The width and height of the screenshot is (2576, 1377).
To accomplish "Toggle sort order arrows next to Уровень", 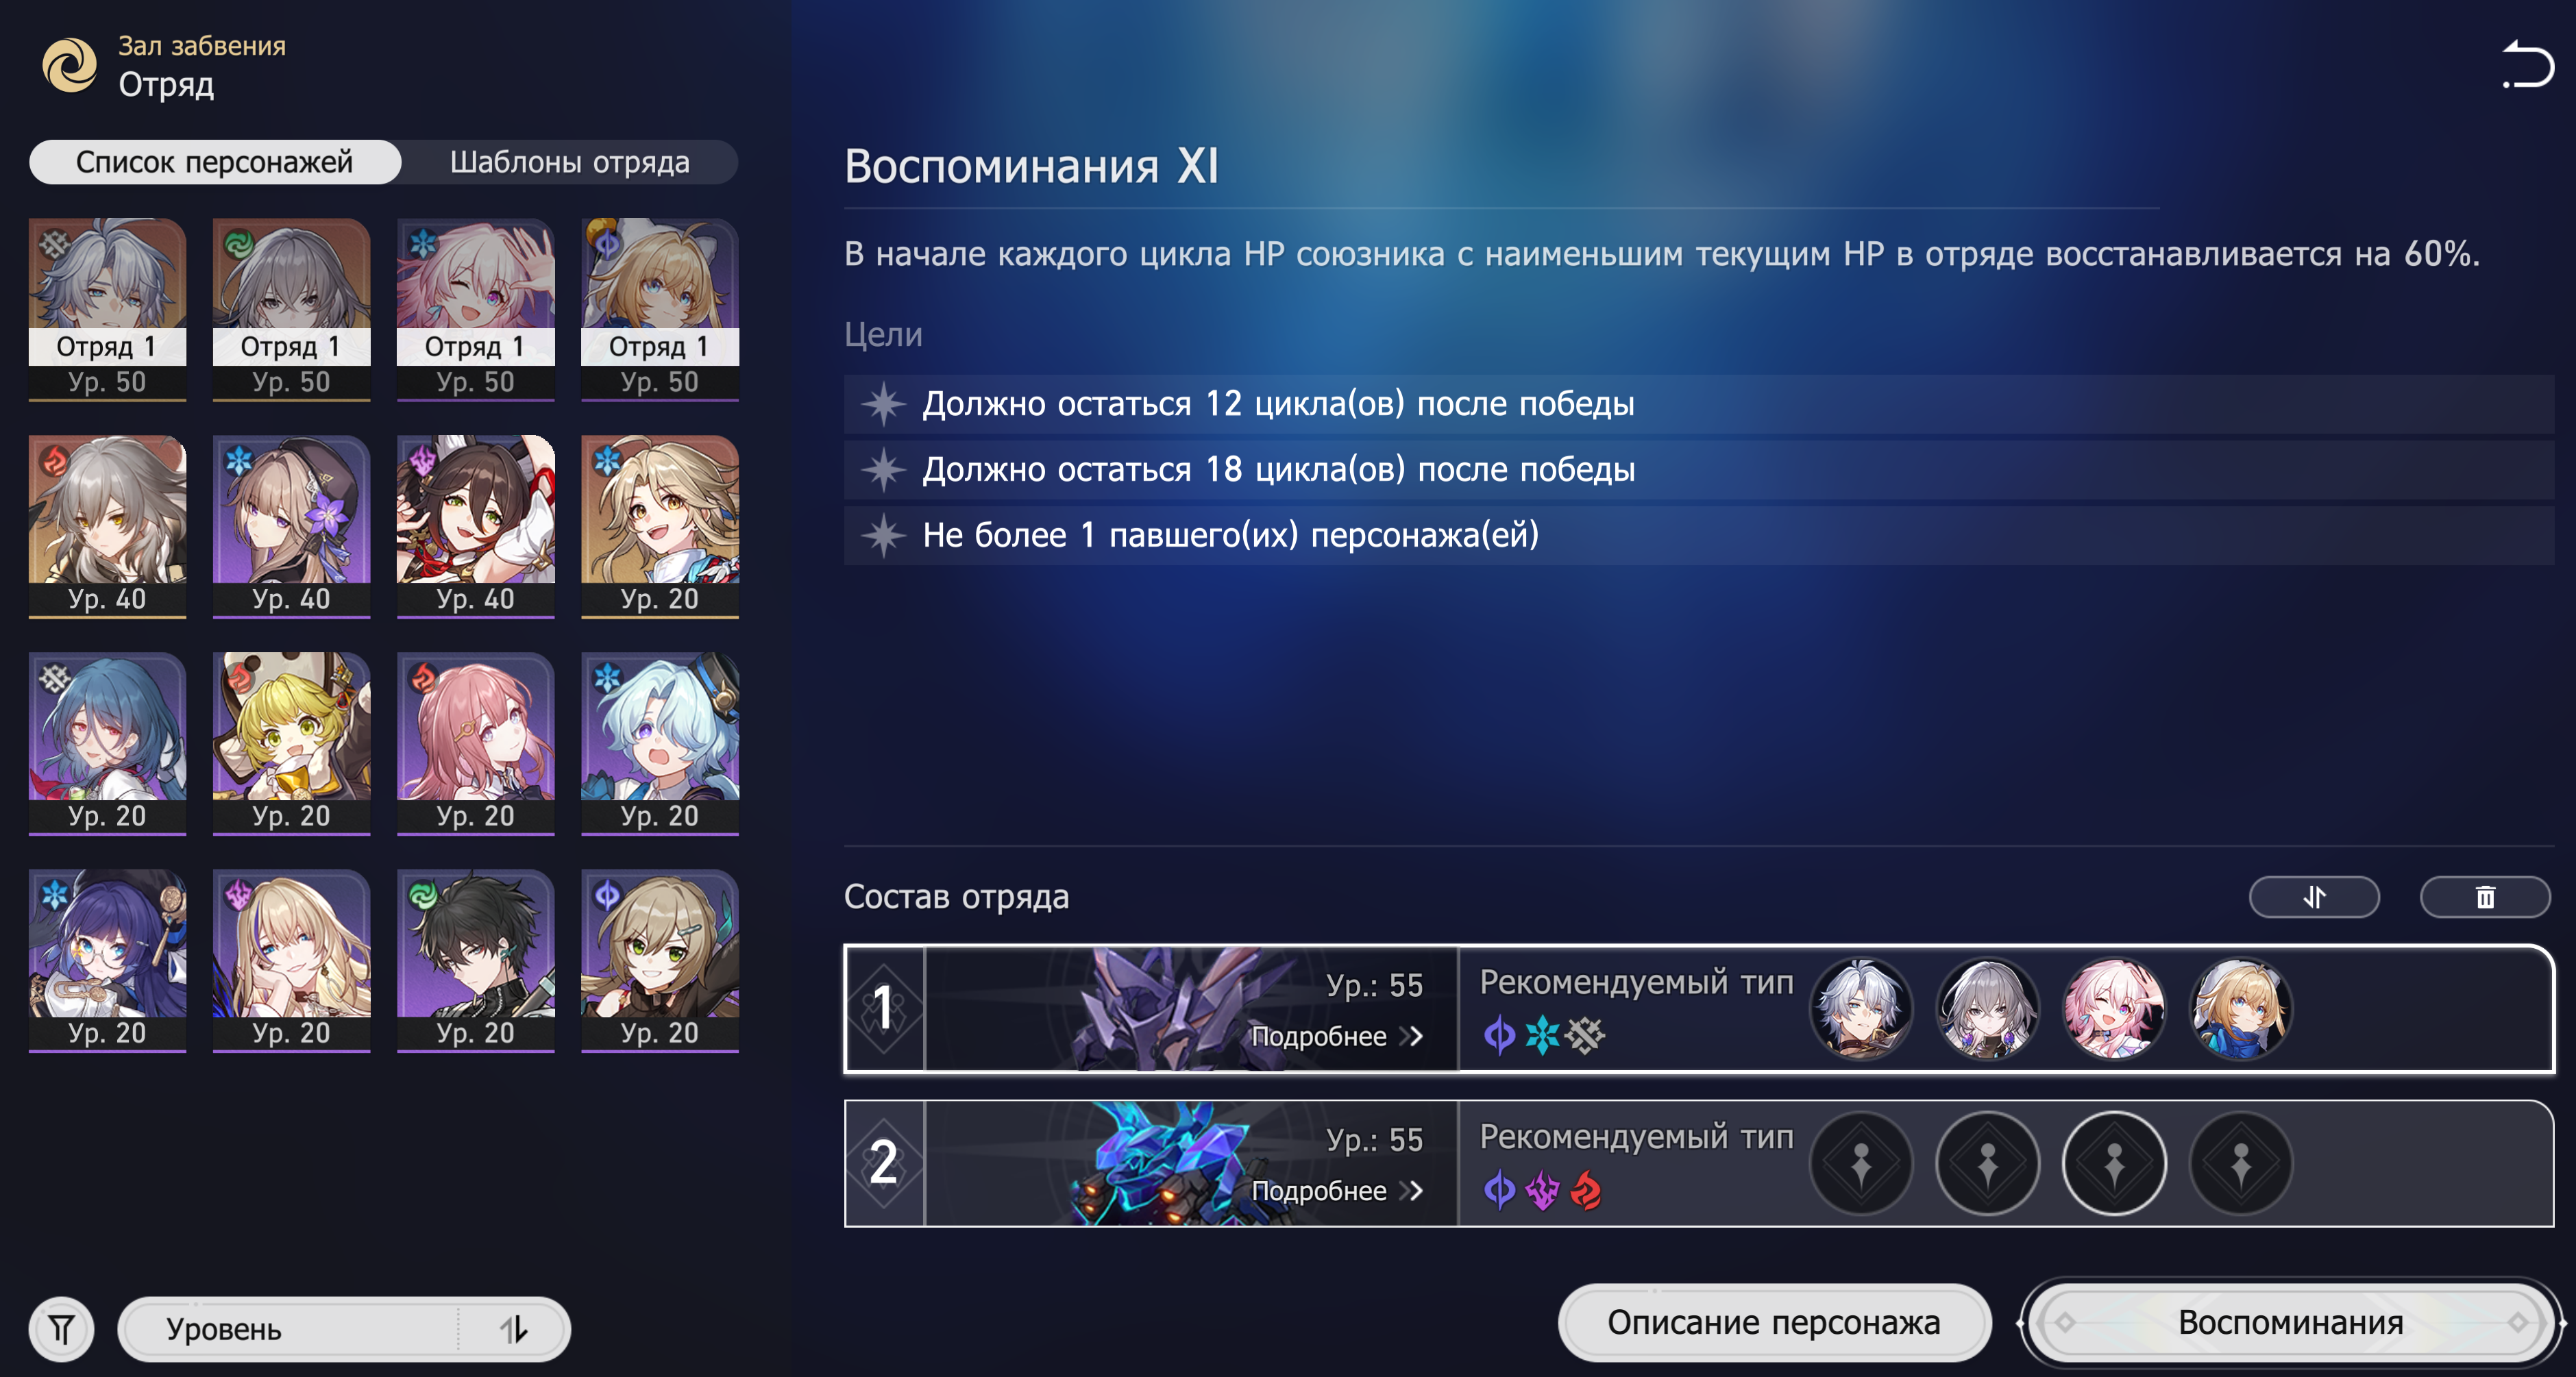I will pos(514,1329).
